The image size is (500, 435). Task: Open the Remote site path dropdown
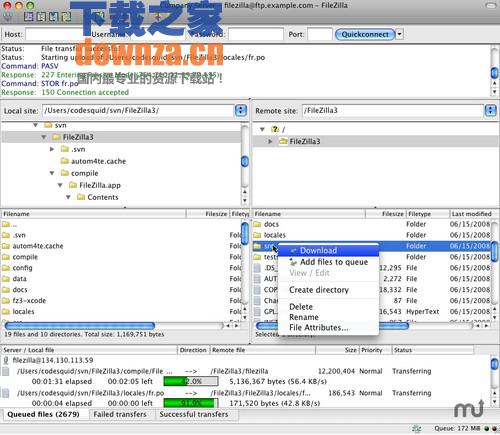(x=490, y=110)
